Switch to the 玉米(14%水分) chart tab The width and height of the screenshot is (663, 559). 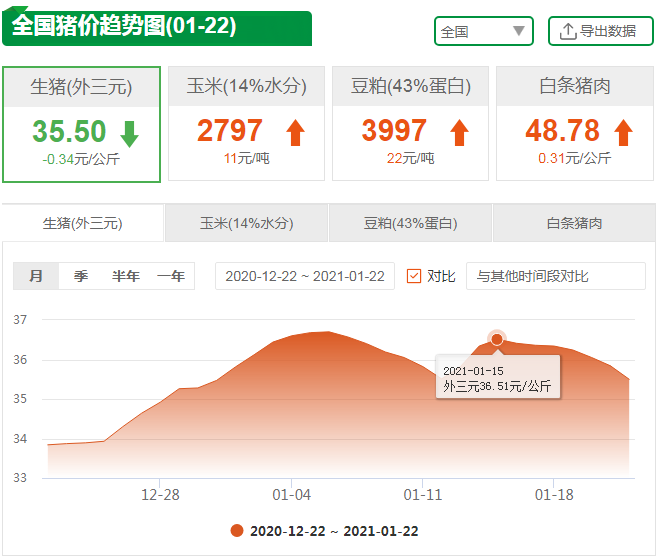point(246,224)
